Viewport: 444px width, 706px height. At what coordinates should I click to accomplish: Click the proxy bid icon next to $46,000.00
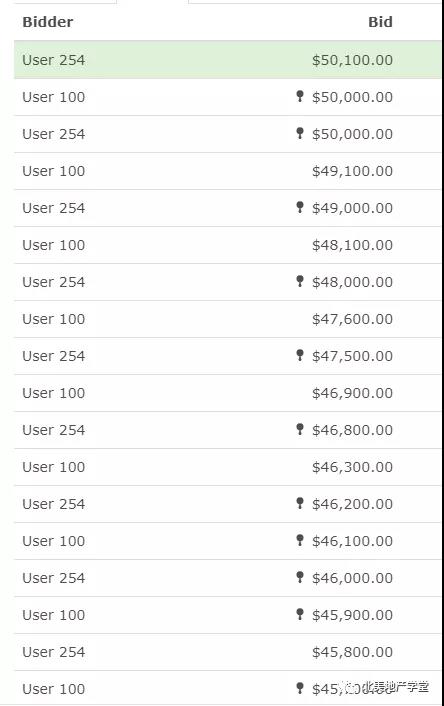(x=300, y=577)
